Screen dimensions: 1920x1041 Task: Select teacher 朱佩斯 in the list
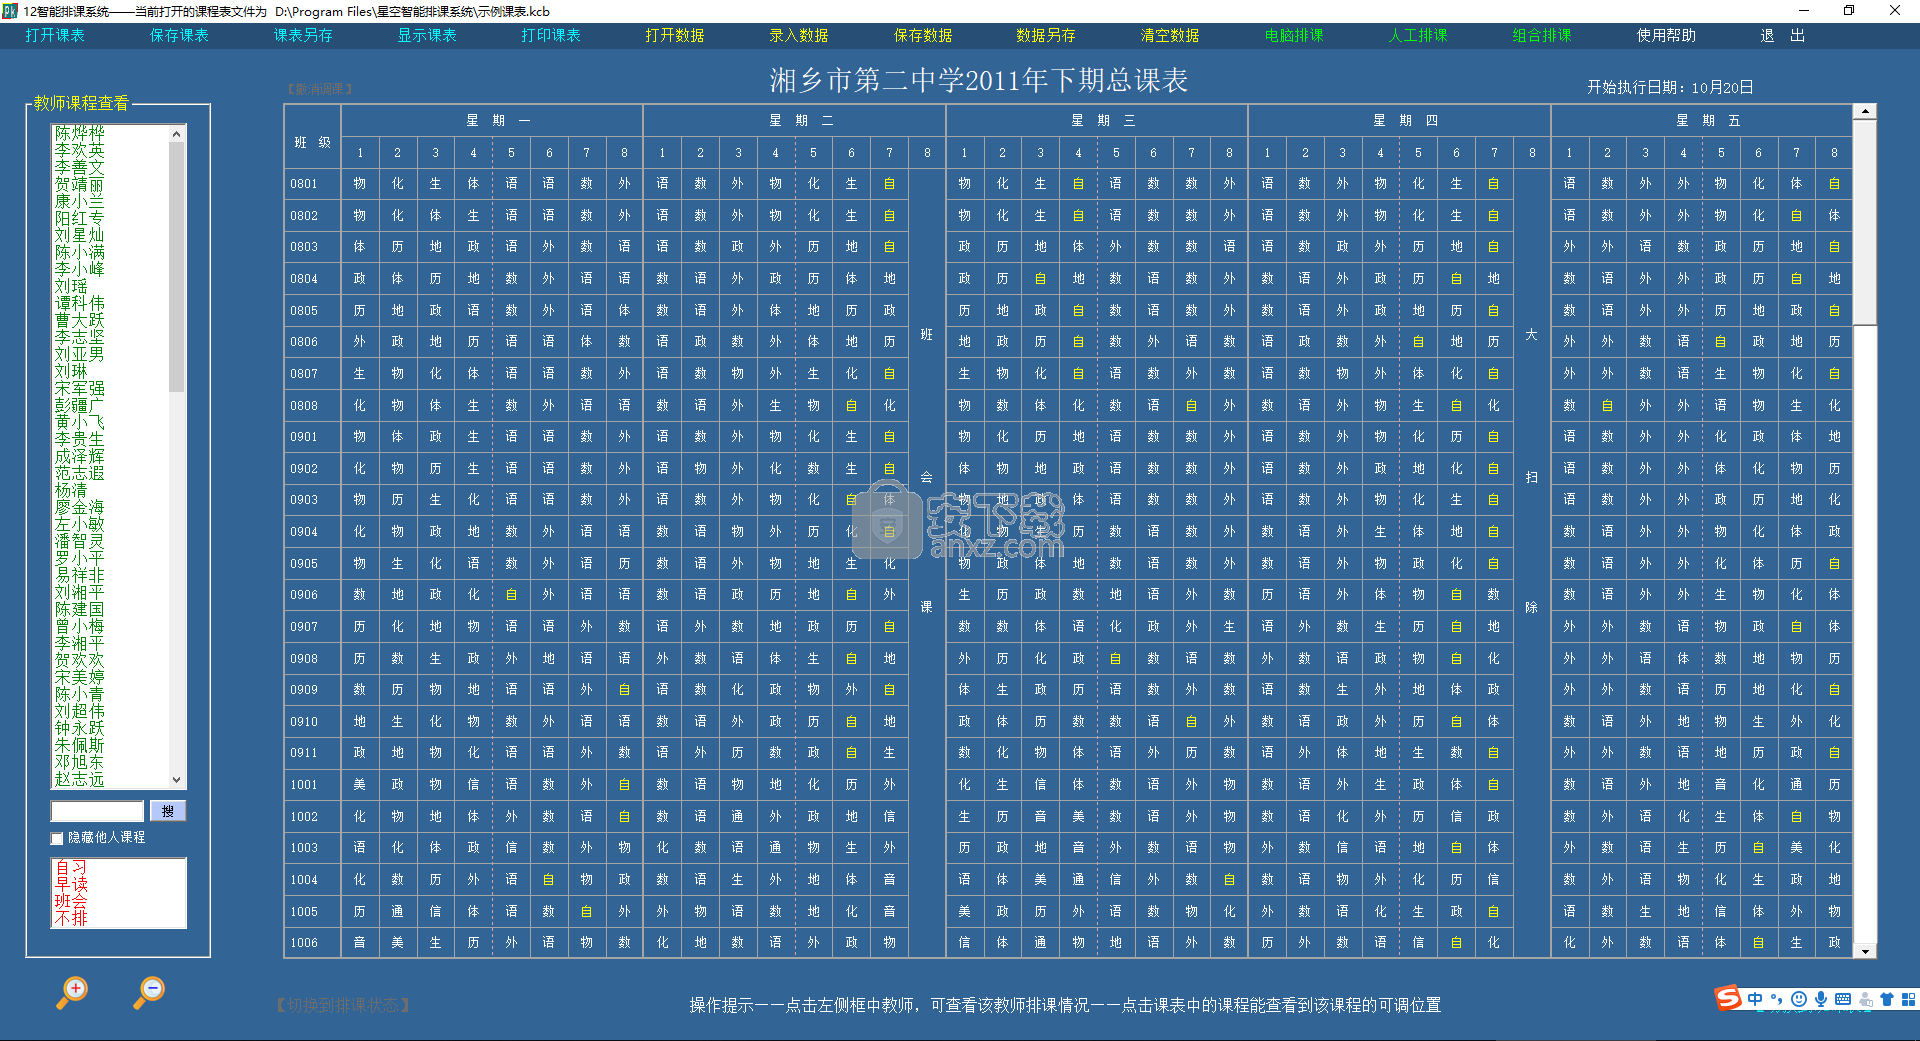[79, 745]
